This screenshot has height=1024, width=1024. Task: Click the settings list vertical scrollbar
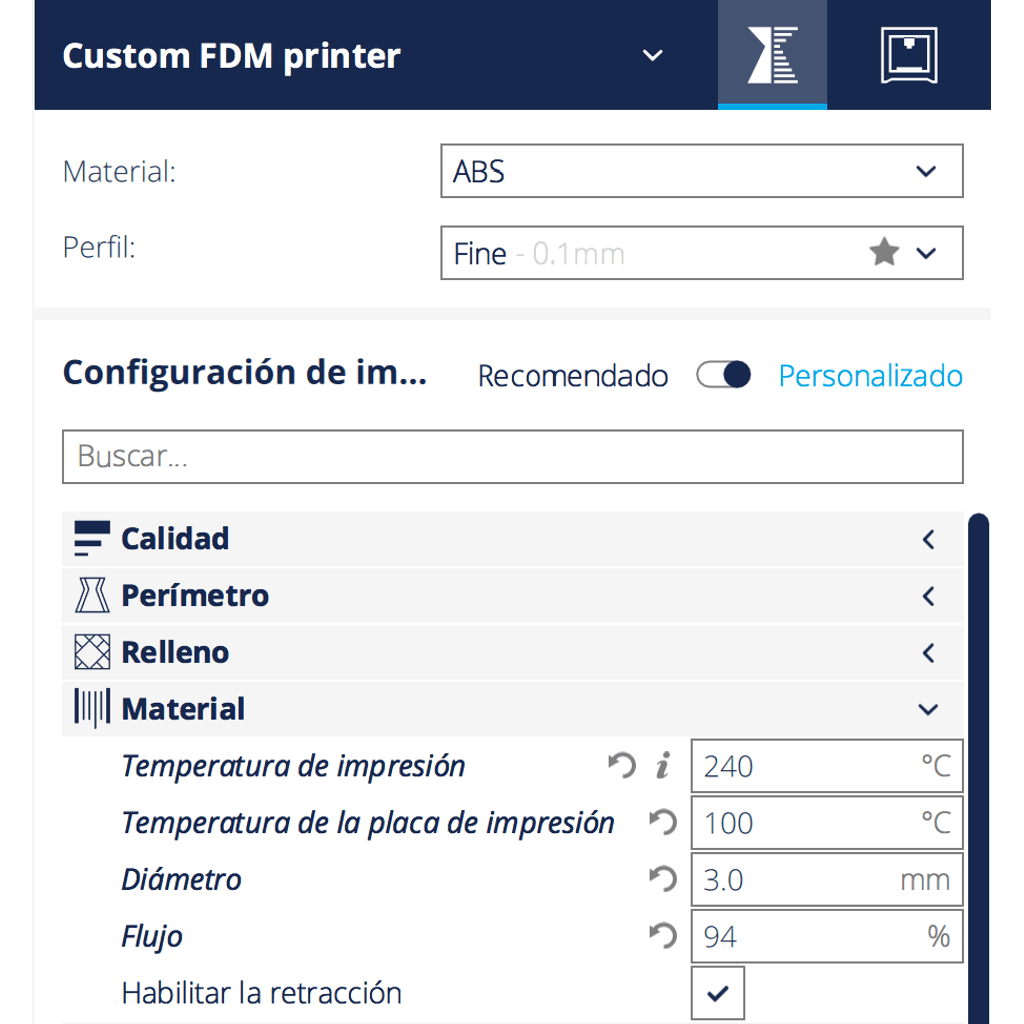978,768
